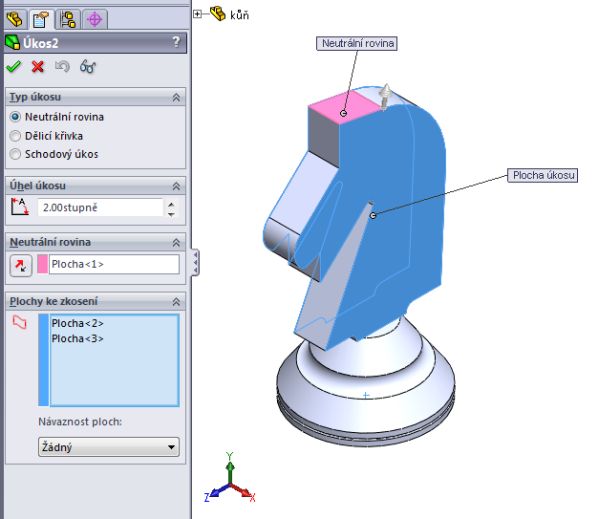The image size is (600, 519).
Task: Toggle detailed preview glasses icon
Action: (88, 67)
